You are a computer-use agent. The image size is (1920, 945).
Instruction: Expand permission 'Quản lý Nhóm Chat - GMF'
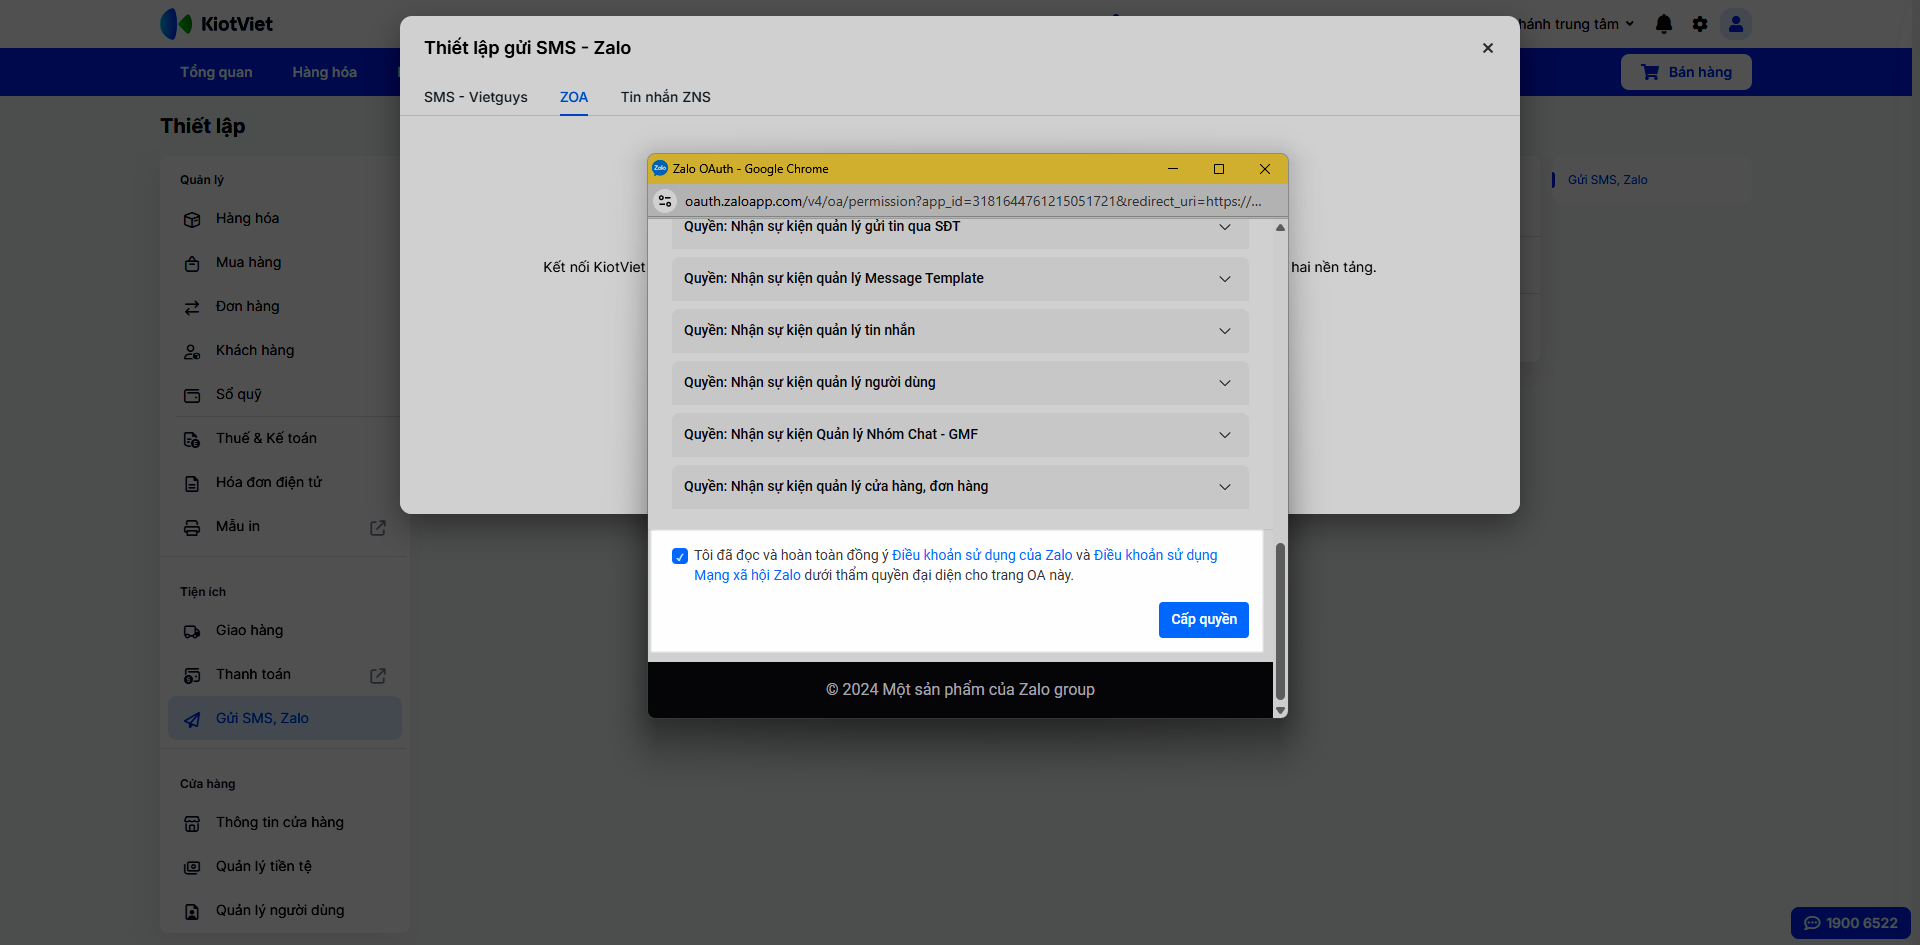tap(1225, 435)
